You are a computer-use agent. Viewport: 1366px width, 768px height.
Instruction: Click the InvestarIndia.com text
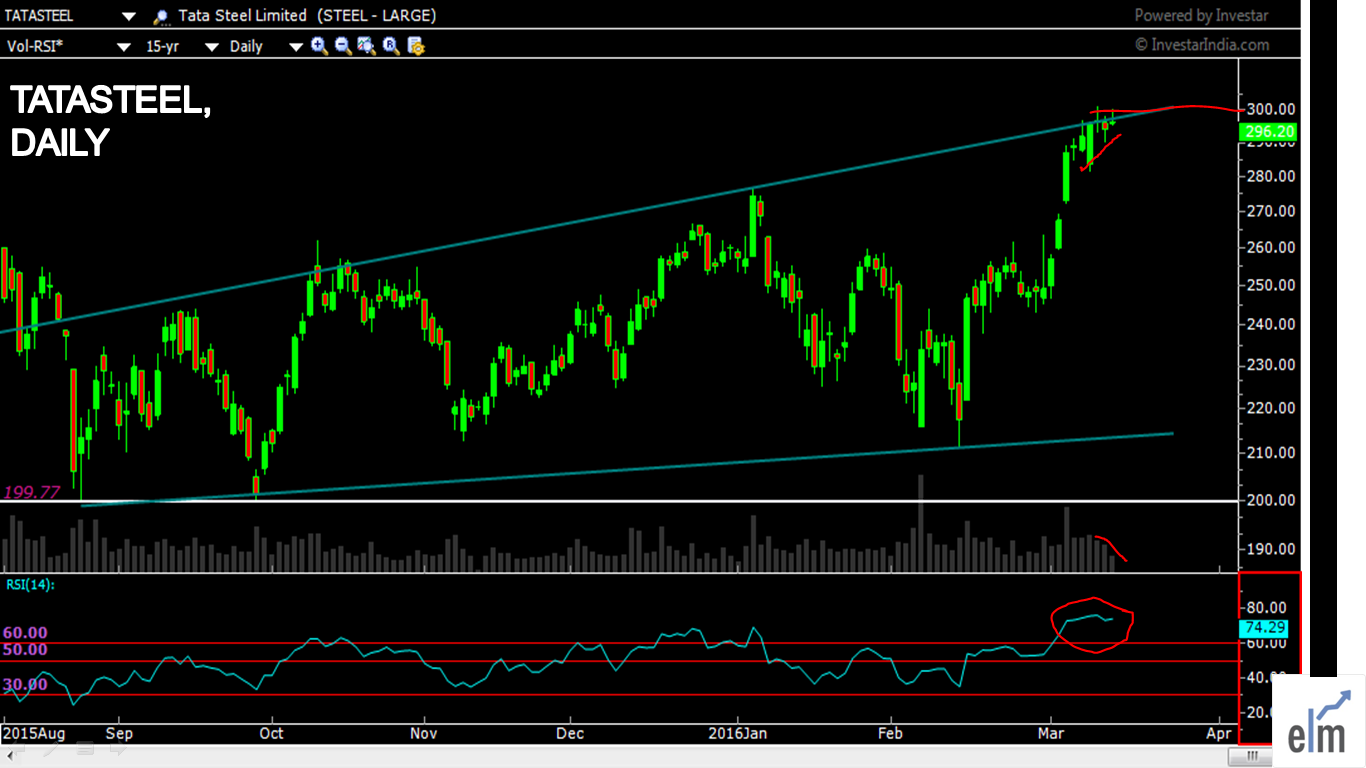click(1210, 45)
